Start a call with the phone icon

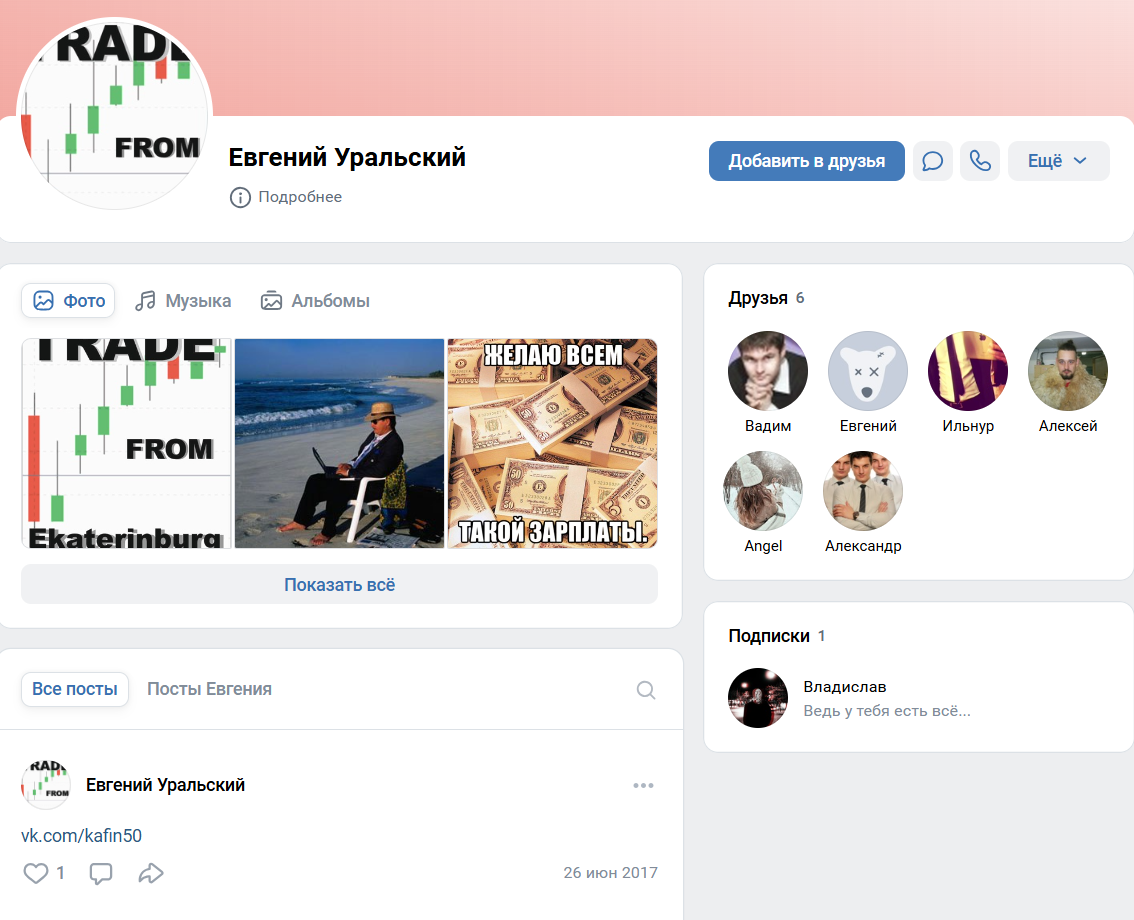[x=979, y=161]
